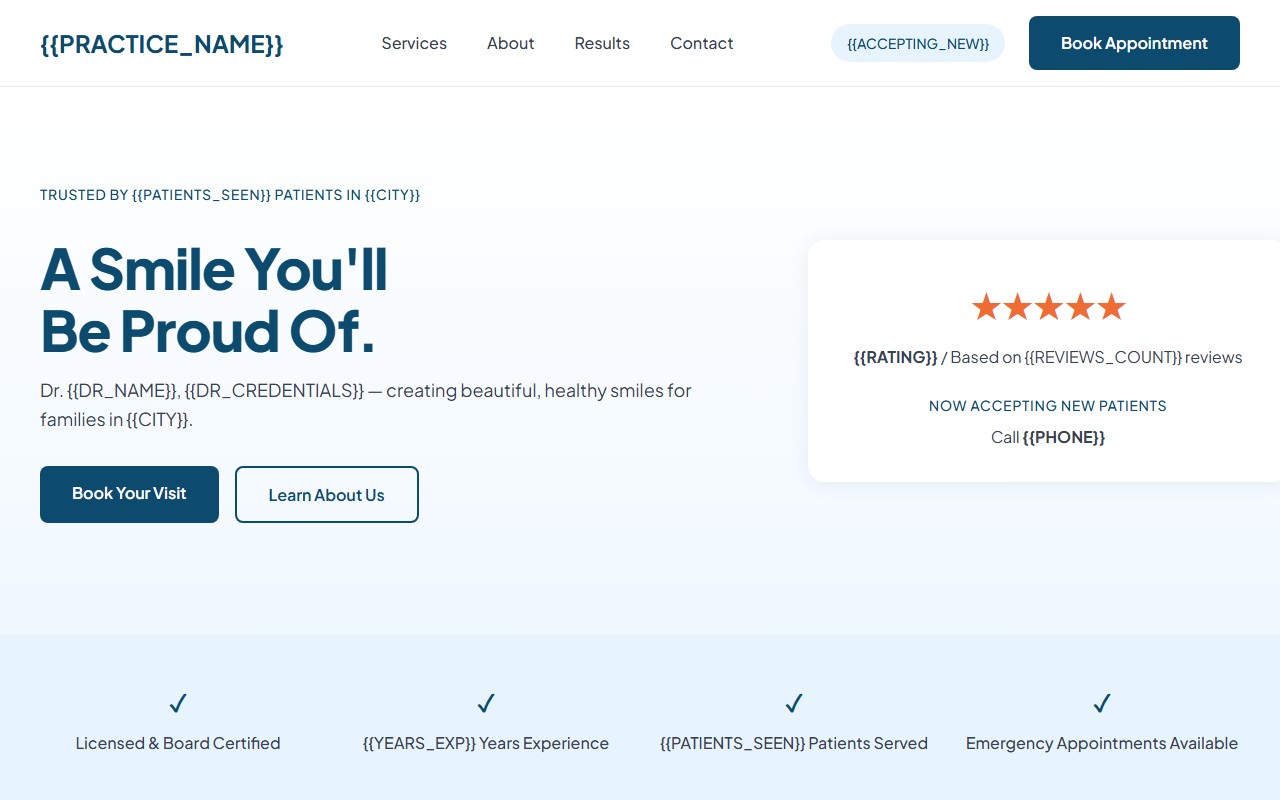The width and height of the screenshot is (1280, 800).
Task: Click the 'NOW ACCEPTING NEW PATIENTS' text
Action: [1048, 406]
